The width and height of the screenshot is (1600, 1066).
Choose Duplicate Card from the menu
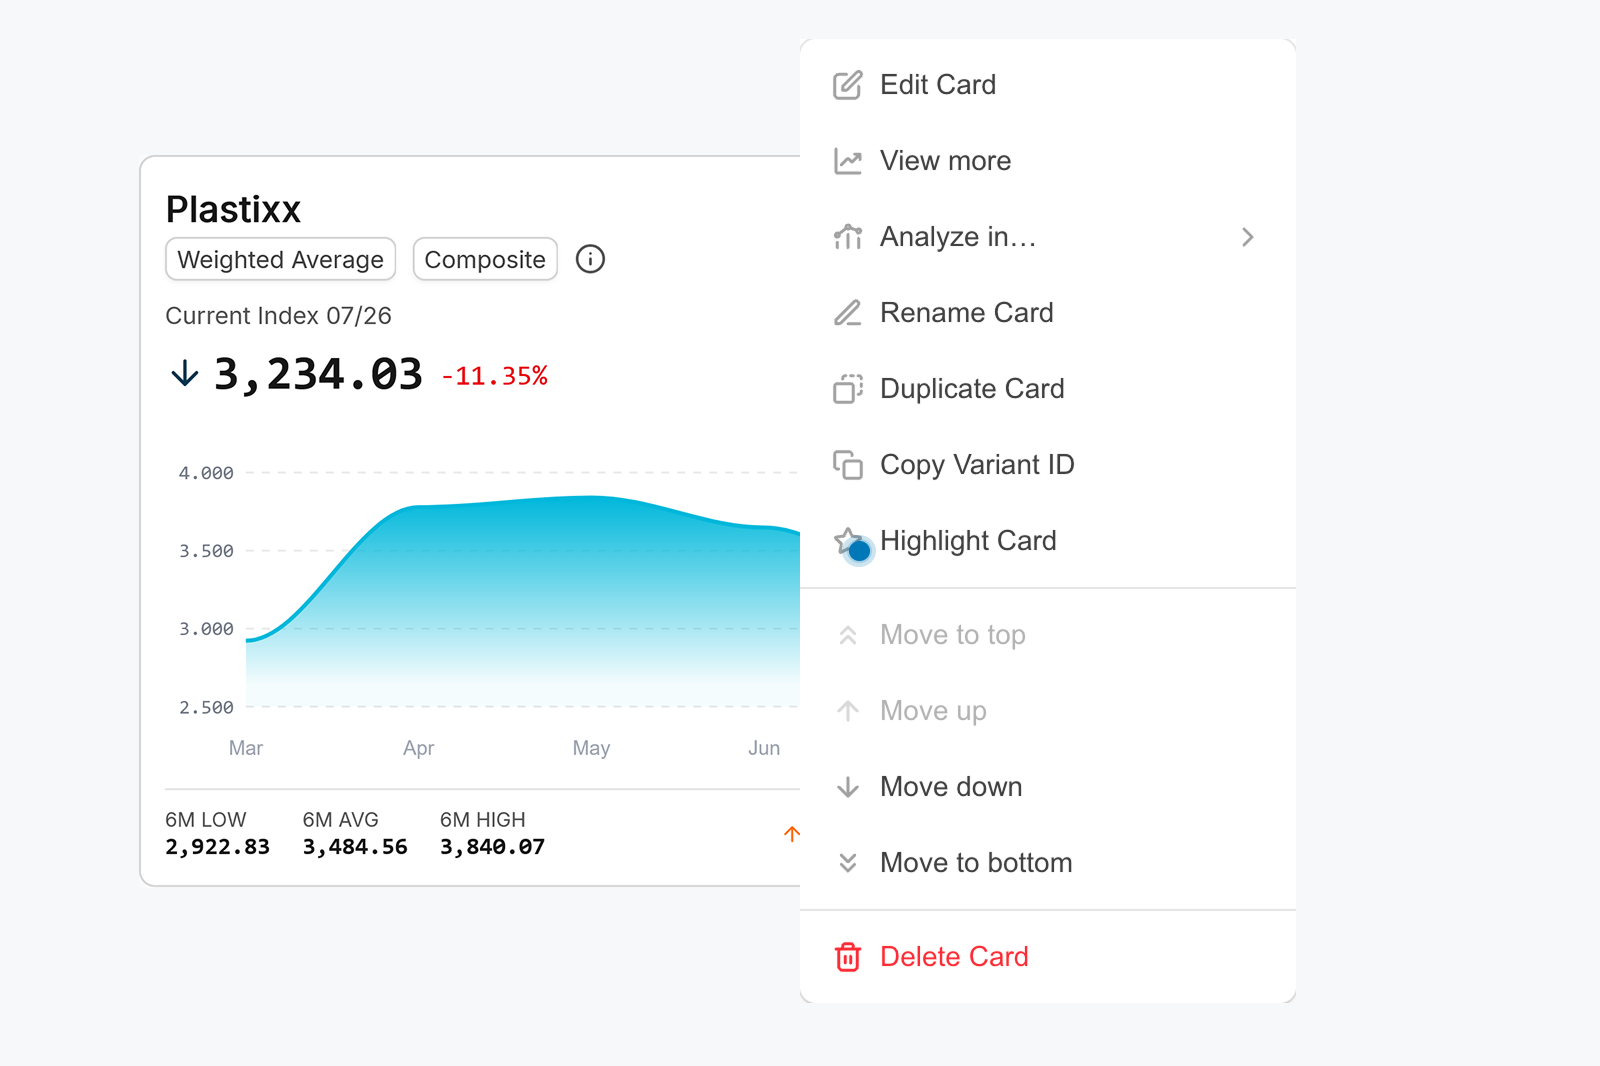pyautogui.click(x=1048, y=389)
